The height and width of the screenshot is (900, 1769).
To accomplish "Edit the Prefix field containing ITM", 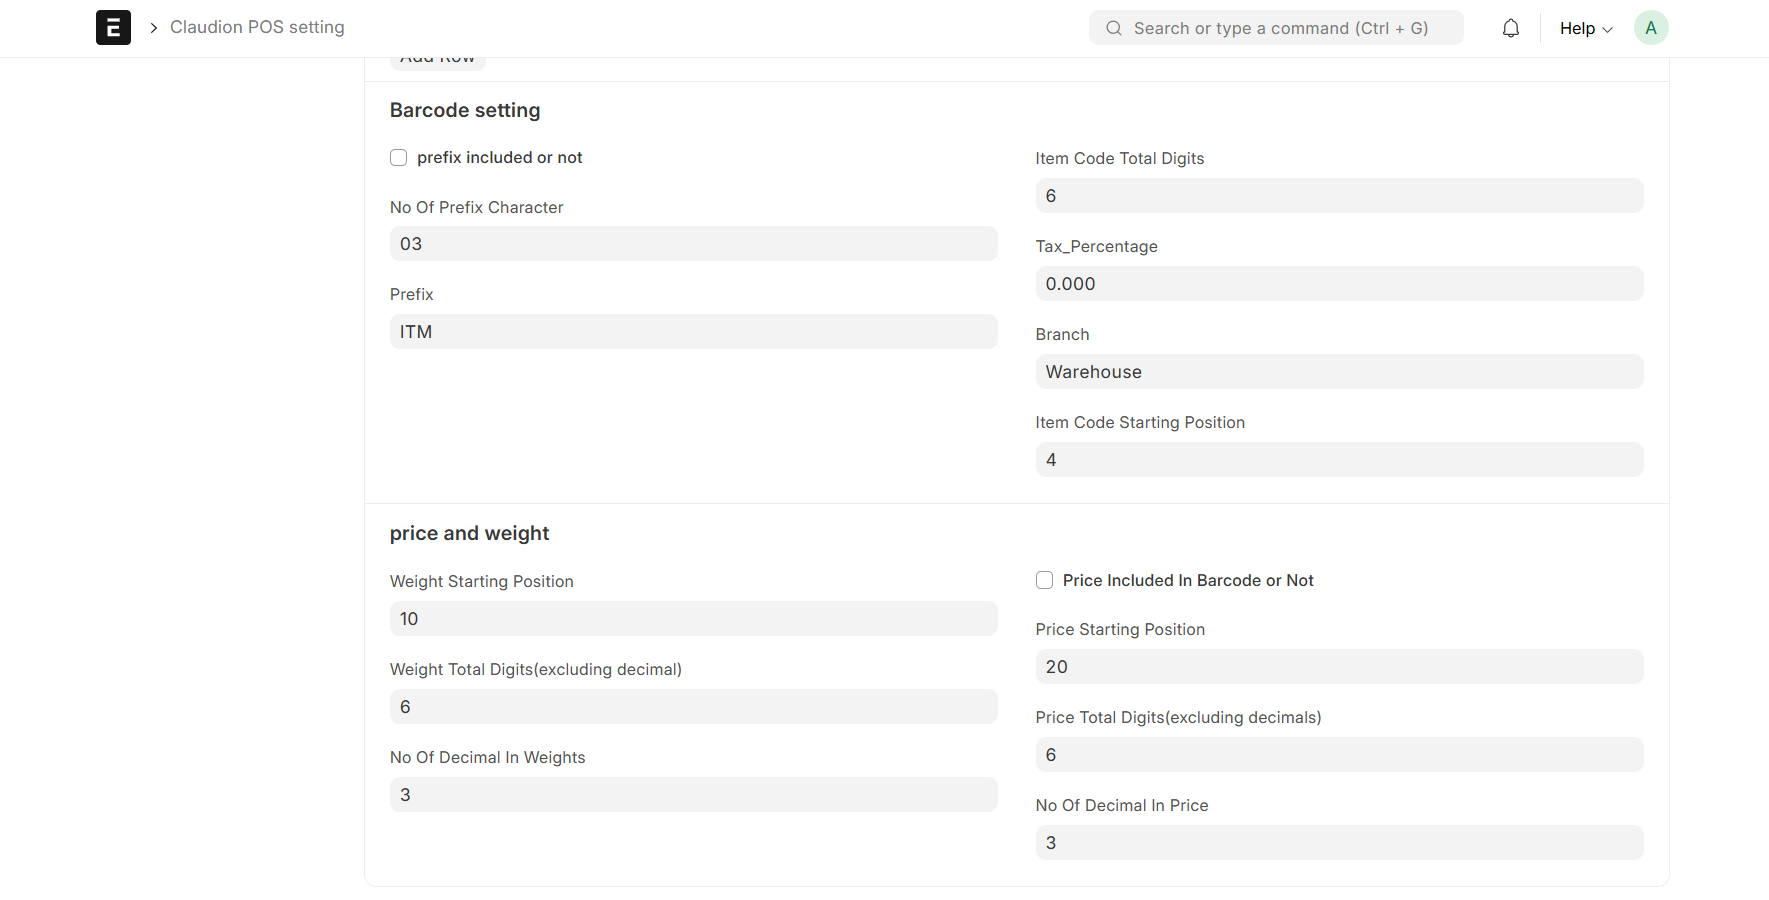I will (x=693, y=332).
